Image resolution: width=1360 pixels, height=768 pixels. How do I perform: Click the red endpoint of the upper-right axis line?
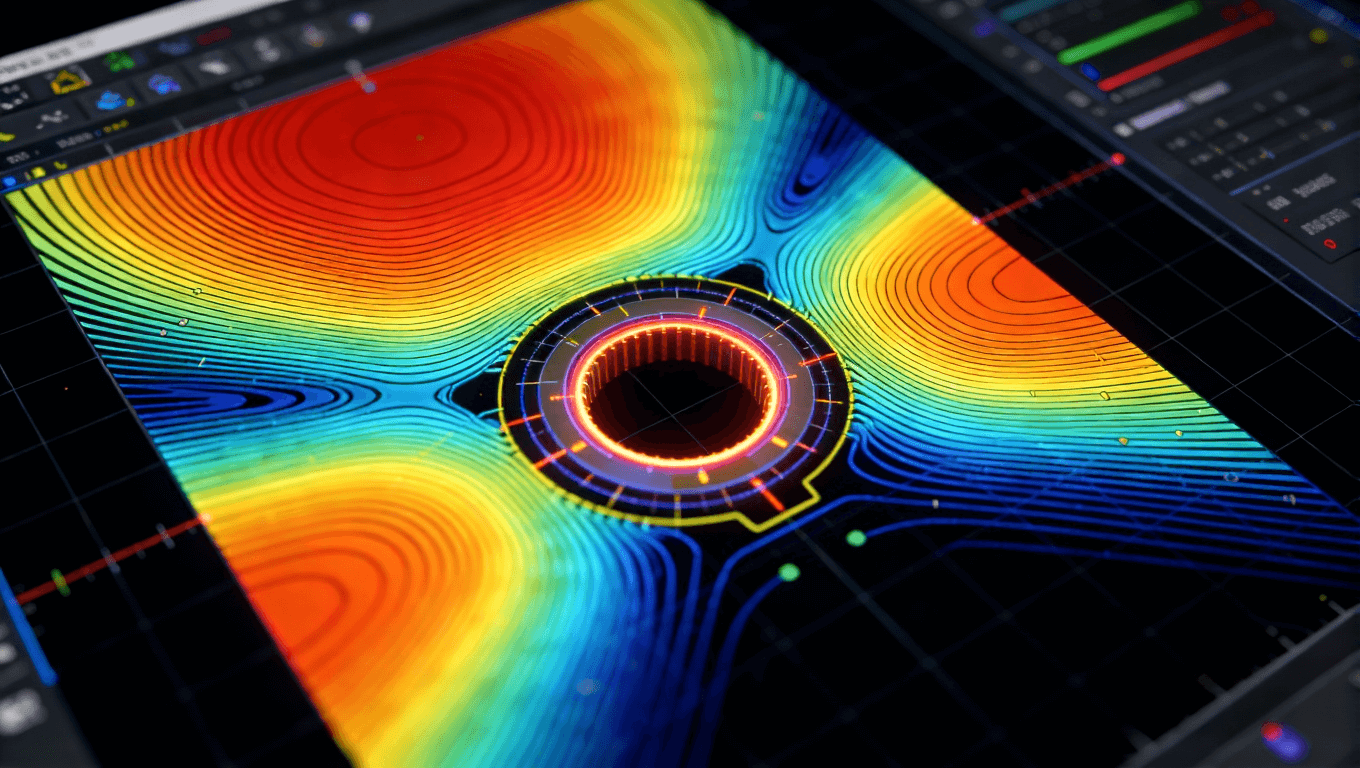click(x=1117, y=159)
